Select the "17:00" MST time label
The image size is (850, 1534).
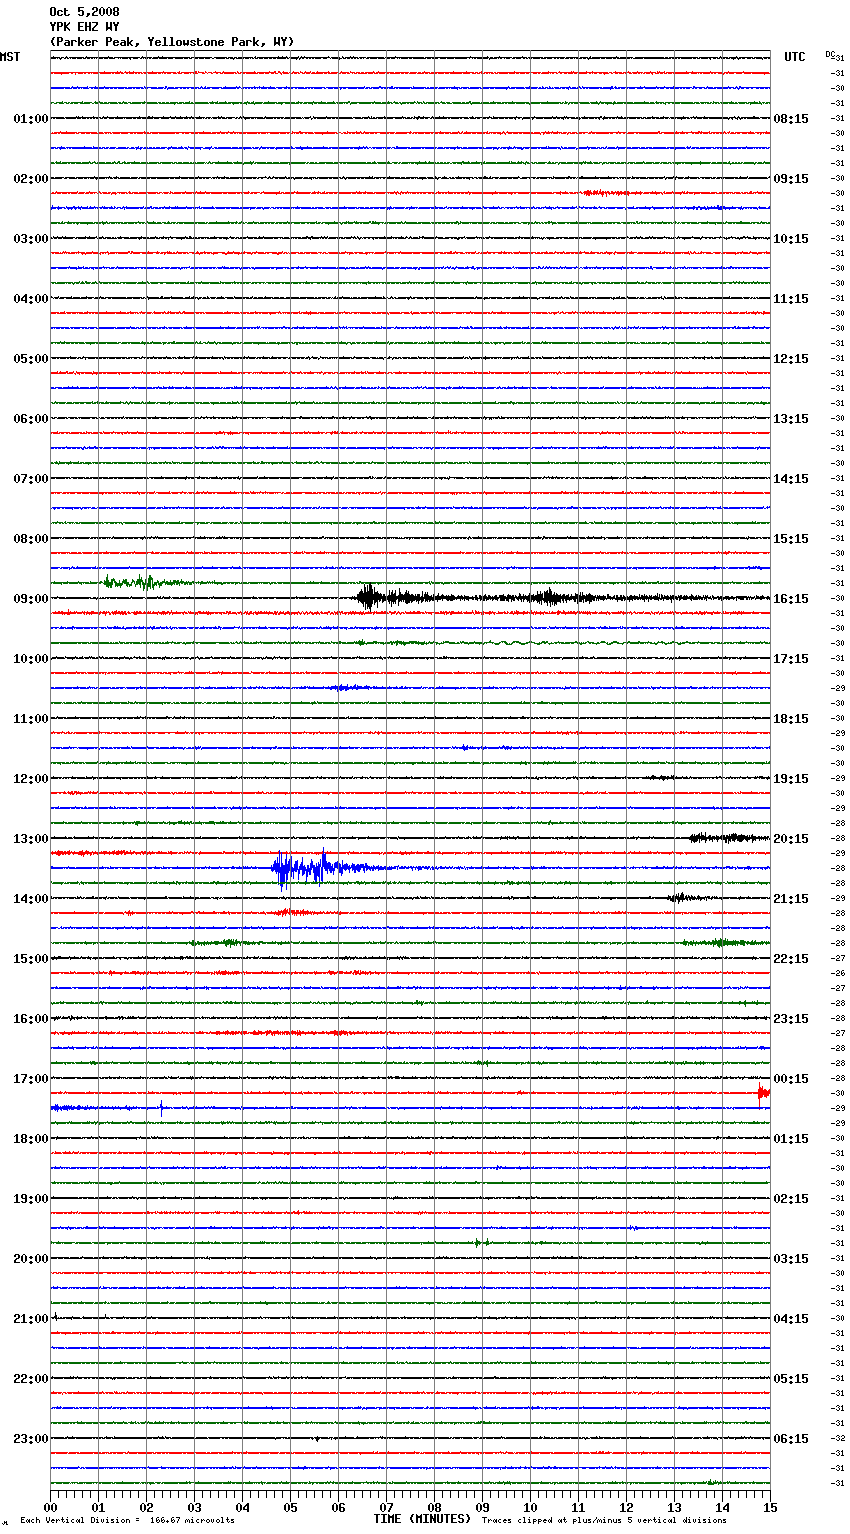pos(31,1079)
